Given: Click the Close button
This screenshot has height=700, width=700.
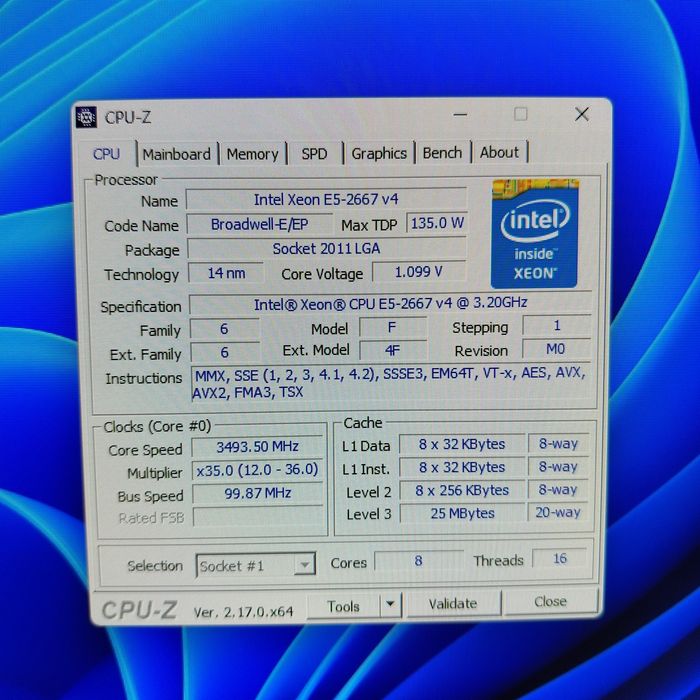Looking at the screenshot, I should tap(550, 601).
